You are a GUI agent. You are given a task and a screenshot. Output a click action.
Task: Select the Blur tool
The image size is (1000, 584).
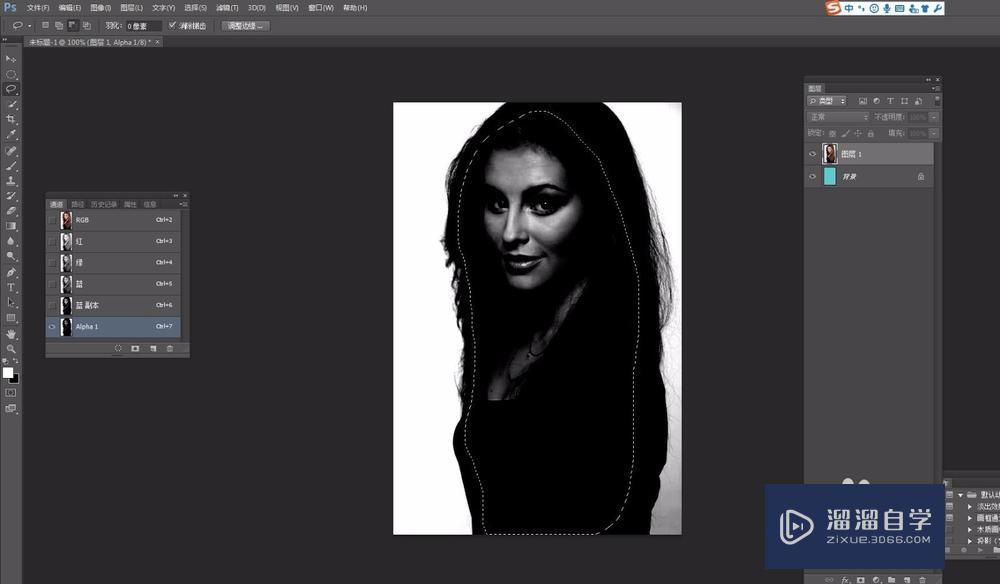coord(11,242)
